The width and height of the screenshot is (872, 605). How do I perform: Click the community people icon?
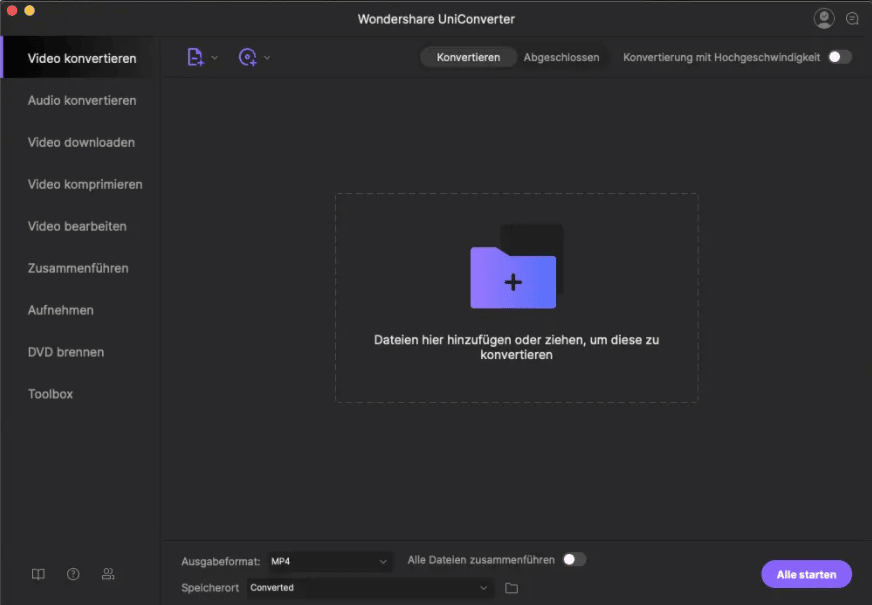(108, 574)
